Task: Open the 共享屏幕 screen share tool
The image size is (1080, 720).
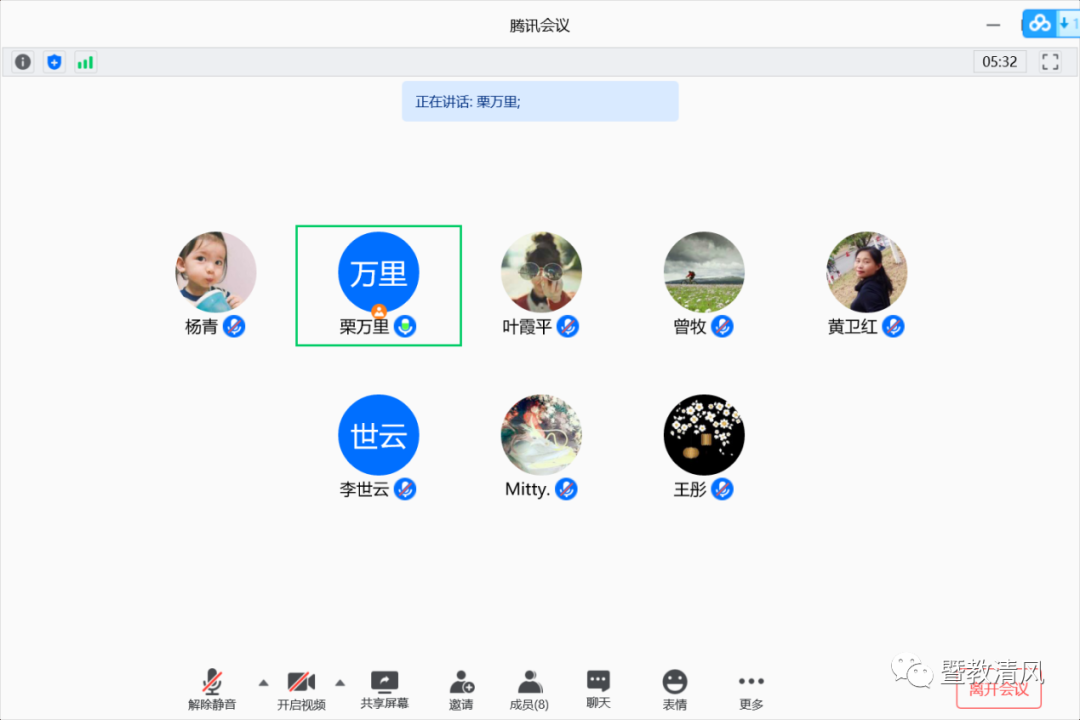Action: 384,690
